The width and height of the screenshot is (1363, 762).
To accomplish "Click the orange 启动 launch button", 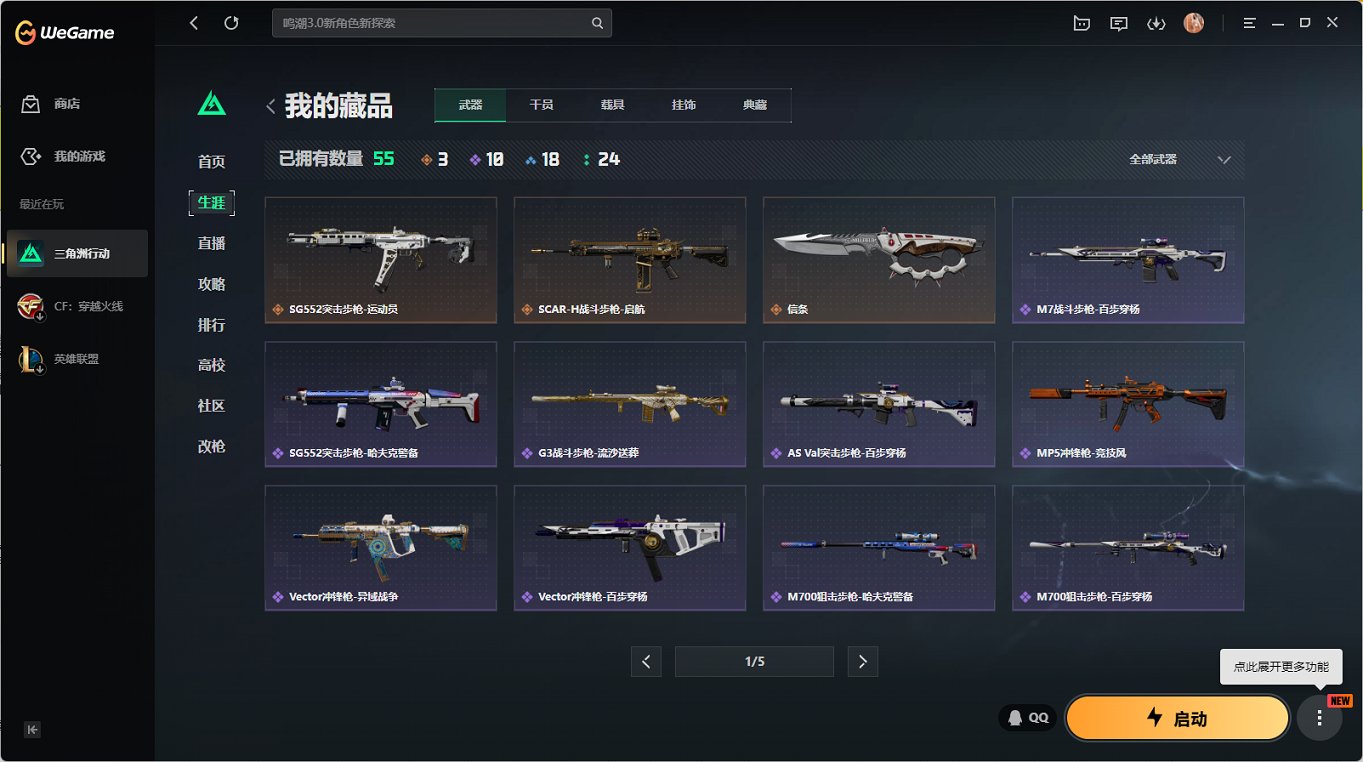I will [1177, 718].
